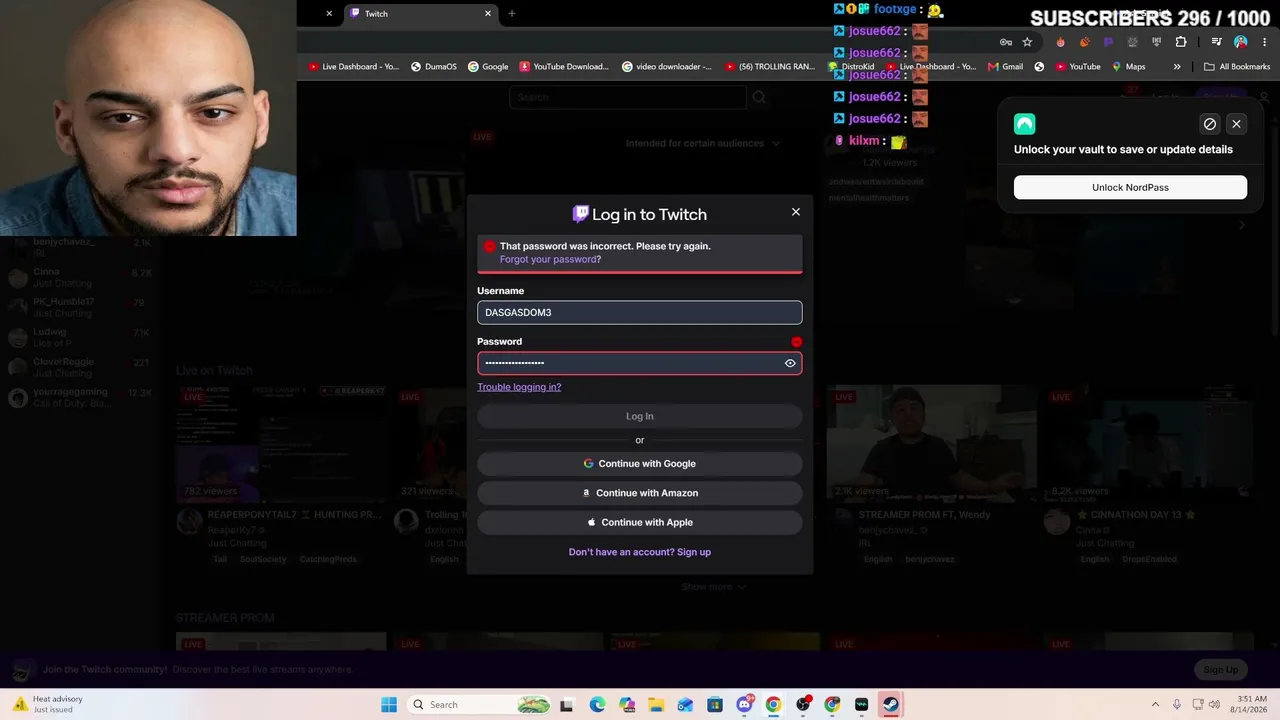Open the STREAMER PROM FT. Wendy stream thumbnail

[932, 443]
